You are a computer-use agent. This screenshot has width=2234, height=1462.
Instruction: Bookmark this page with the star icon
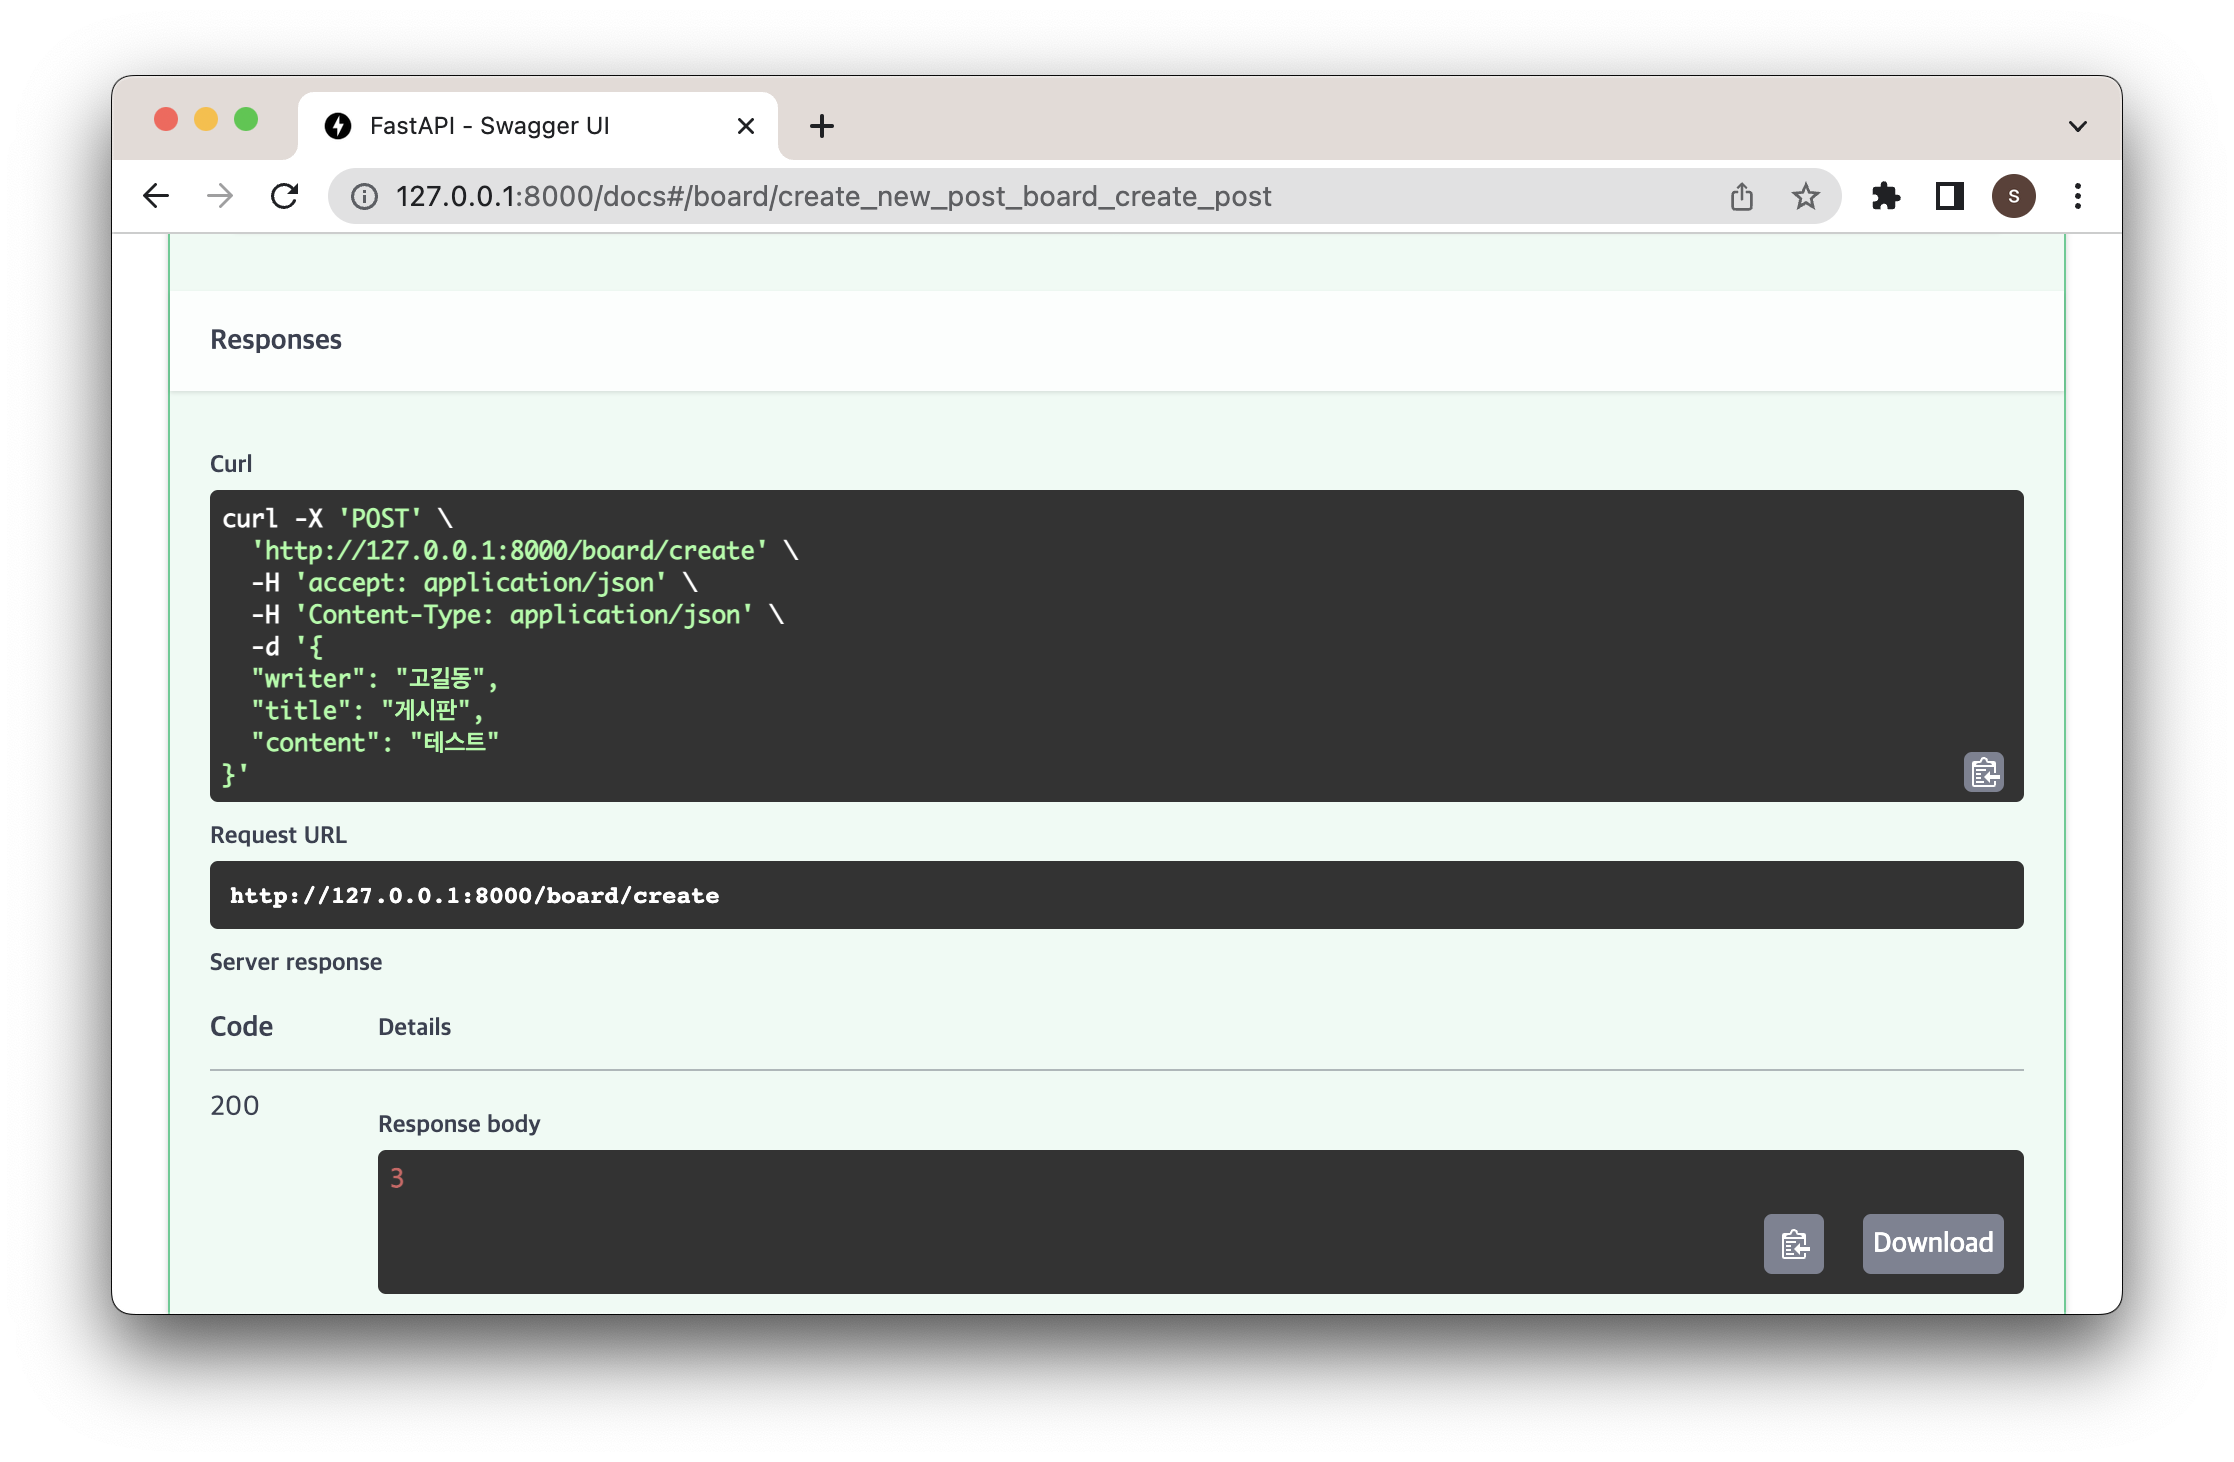pyautogui.click(x=1805, y=196)
